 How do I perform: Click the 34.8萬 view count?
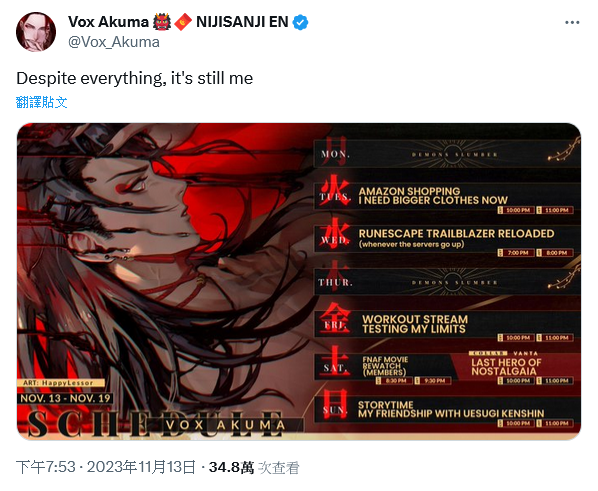(x=231, y=467)
